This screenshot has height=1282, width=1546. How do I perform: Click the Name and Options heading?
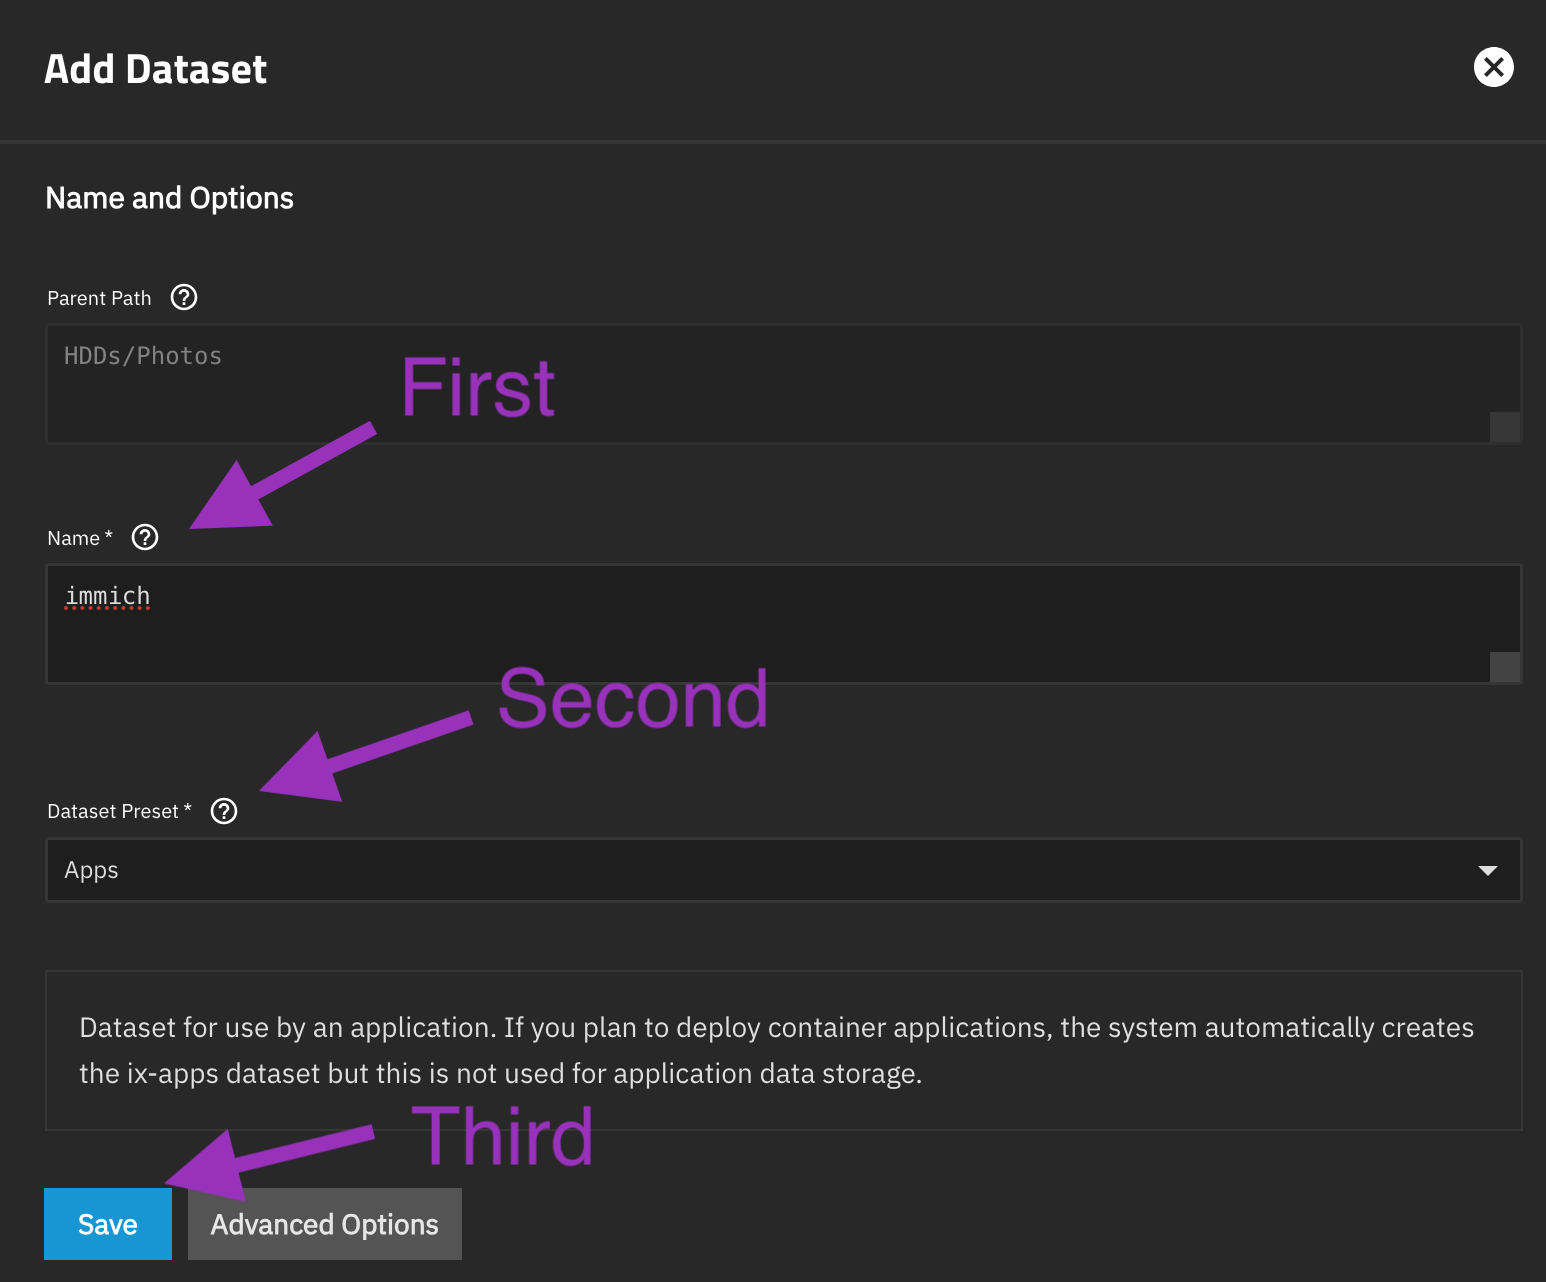pos(170,198)
